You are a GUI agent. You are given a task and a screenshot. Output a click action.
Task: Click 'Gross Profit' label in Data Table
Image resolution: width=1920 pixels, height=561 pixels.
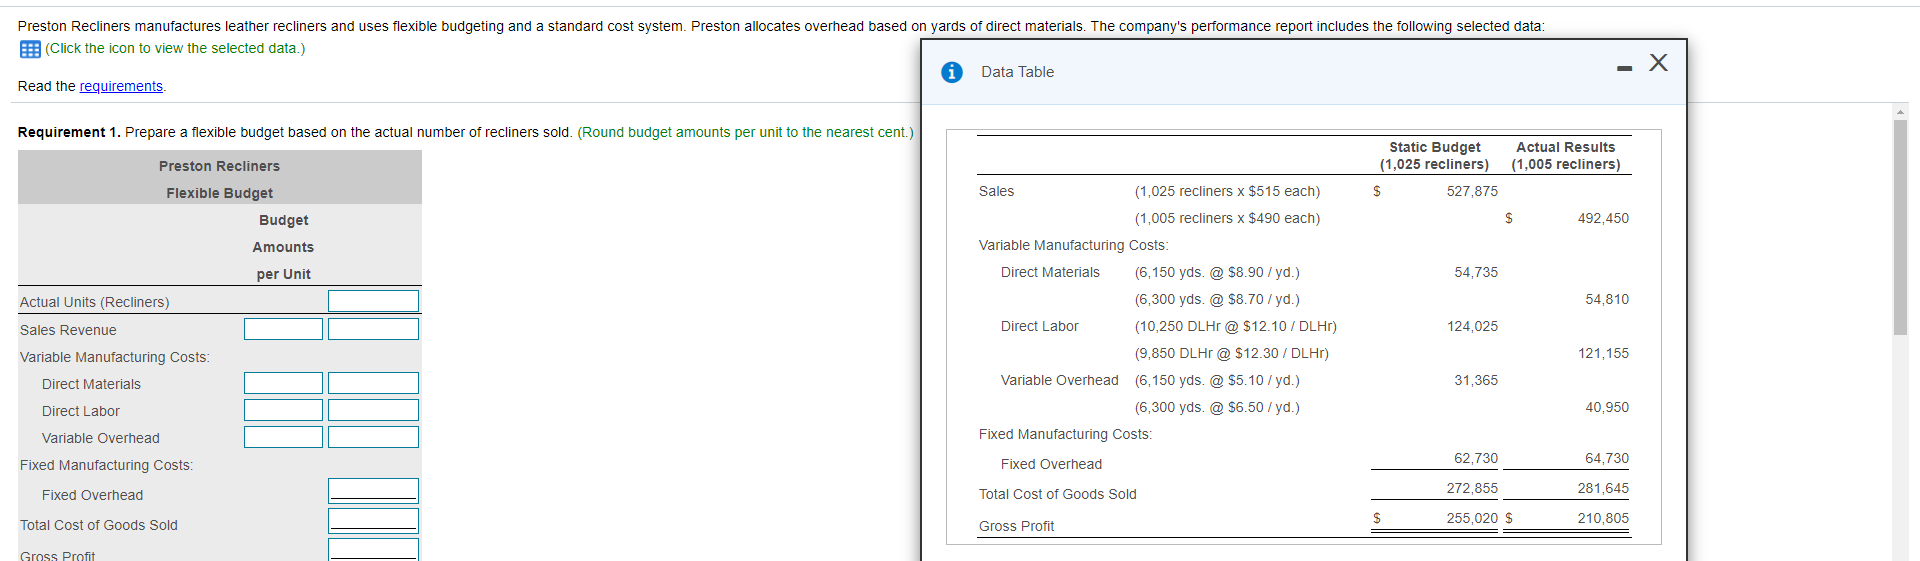click(x=1016, y=526)
